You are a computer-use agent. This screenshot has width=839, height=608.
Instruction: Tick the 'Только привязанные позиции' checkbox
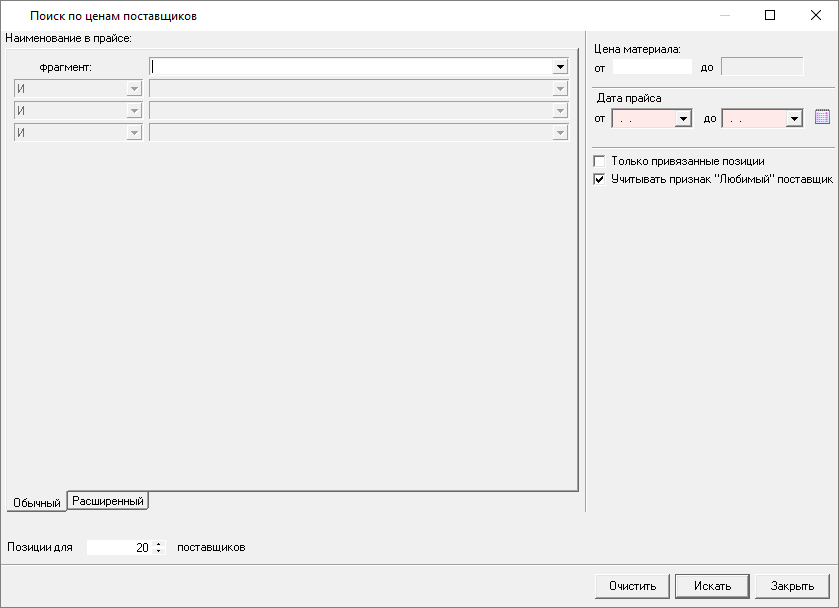tap(600, 161)
